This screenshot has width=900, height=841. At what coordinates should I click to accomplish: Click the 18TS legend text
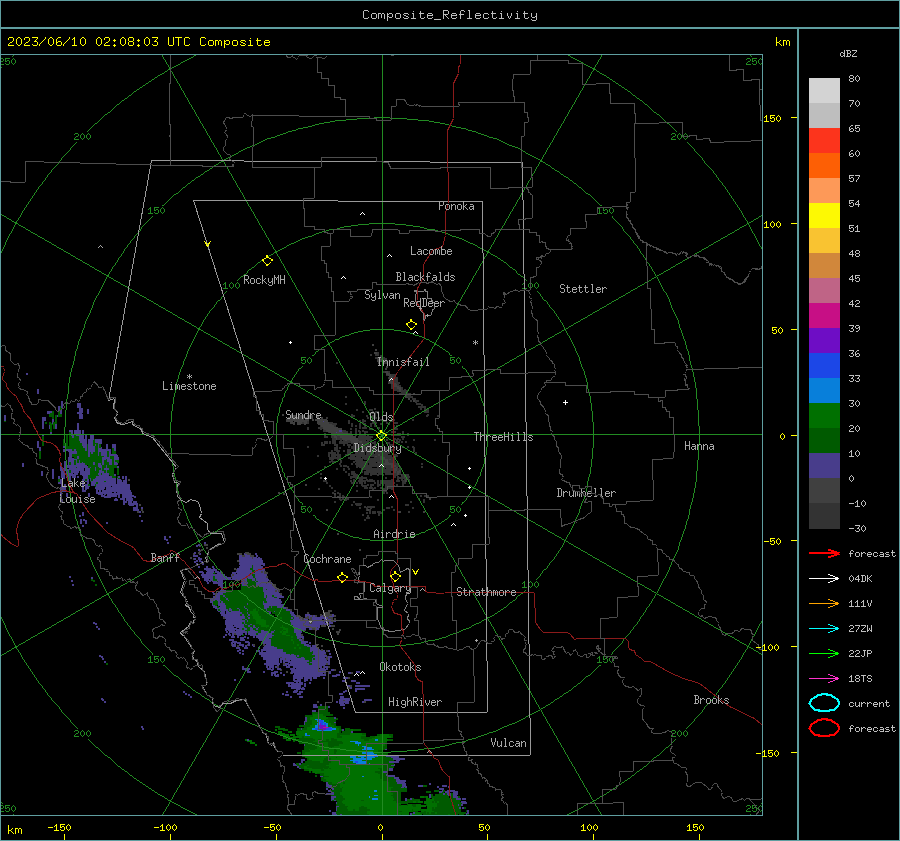coord(860,679)
